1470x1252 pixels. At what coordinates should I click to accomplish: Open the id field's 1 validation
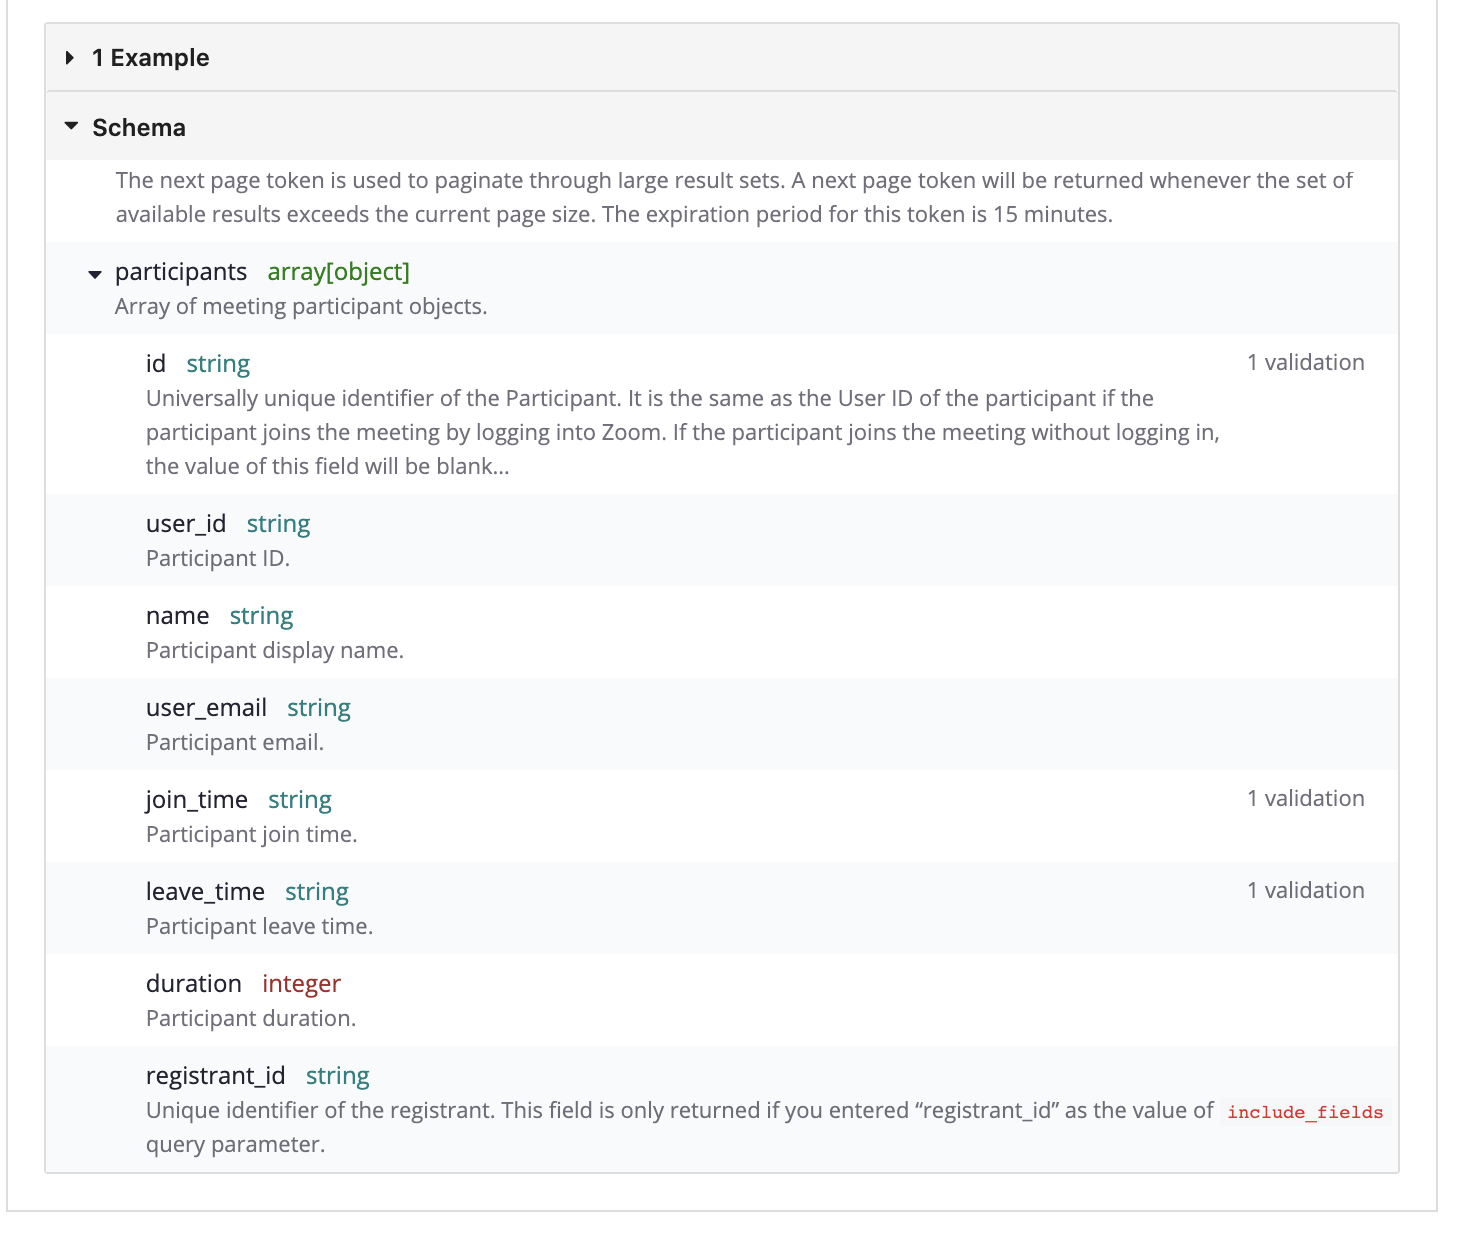click(x=1305, y=363)
